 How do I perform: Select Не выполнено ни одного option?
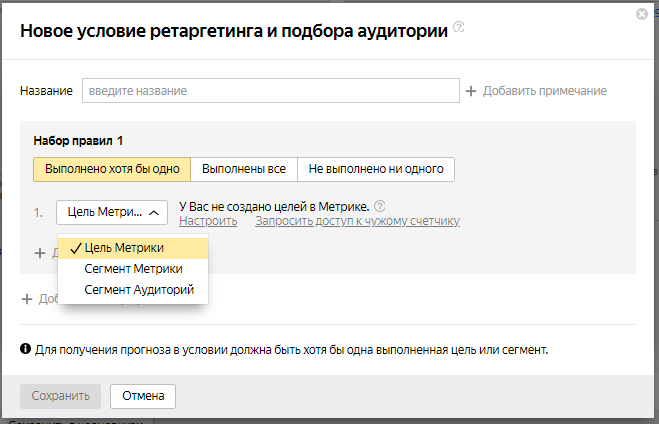[x=376, y=169]
